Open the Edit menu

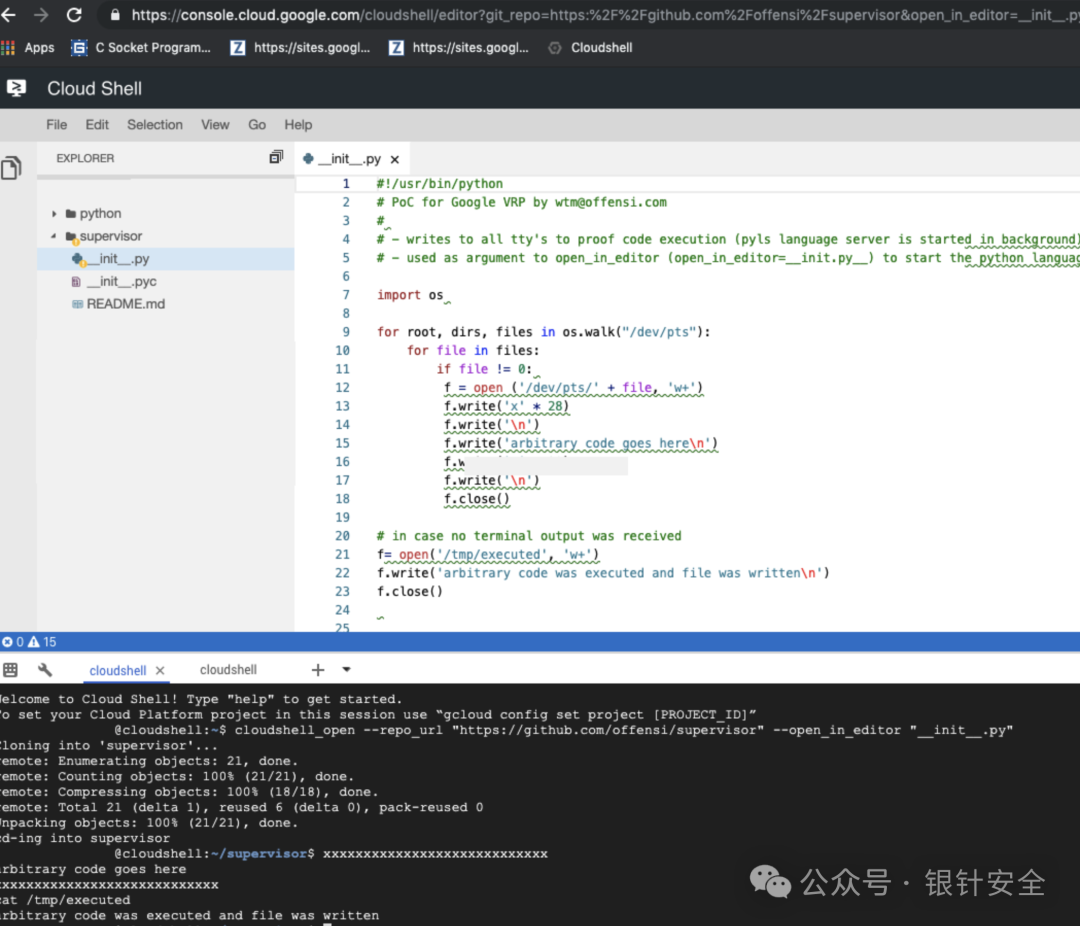tap(97, 125)
